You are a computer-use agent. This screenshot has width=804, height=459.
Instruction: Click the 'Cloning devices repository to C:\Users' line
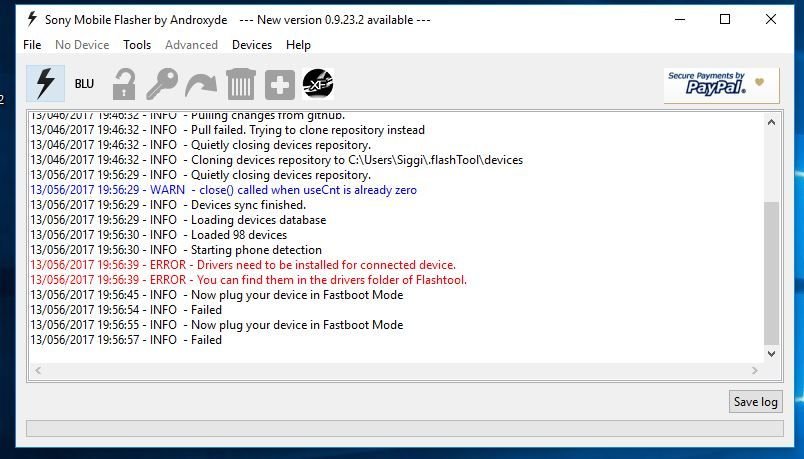pyautogui.click(x=276, y=160)
